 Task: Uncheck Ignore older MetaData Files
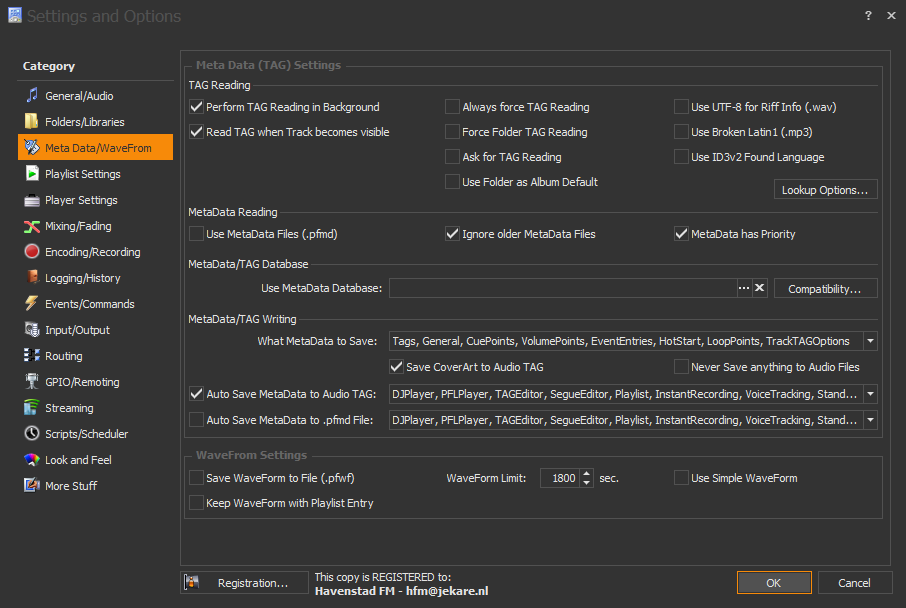tap(452, 234)
